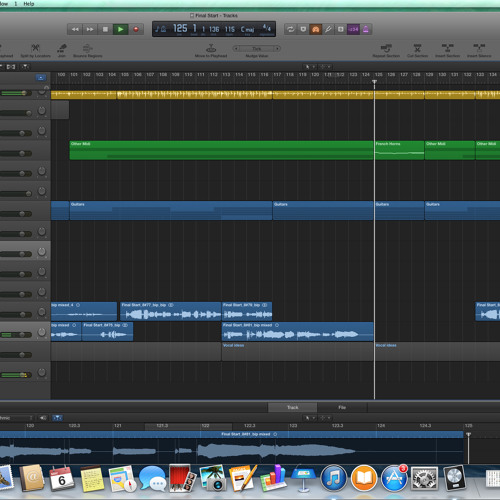
Task: Open the Tracks area left-click tool menu
Action: (310, 67)
